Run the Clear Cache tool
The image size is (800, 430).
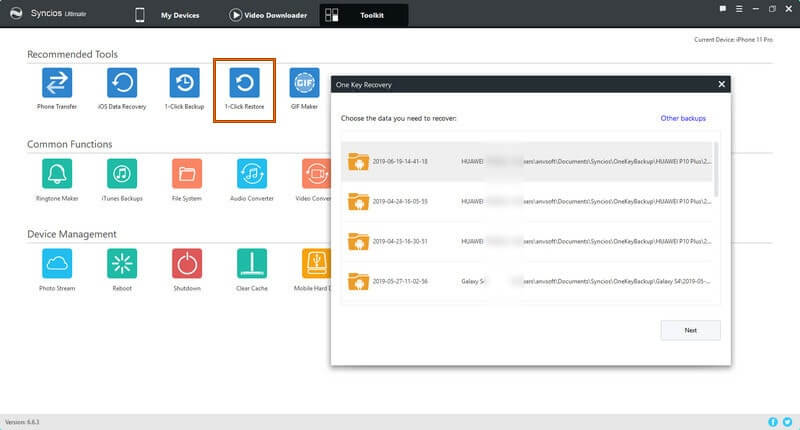pyautogui.click(x=252, y=263)
